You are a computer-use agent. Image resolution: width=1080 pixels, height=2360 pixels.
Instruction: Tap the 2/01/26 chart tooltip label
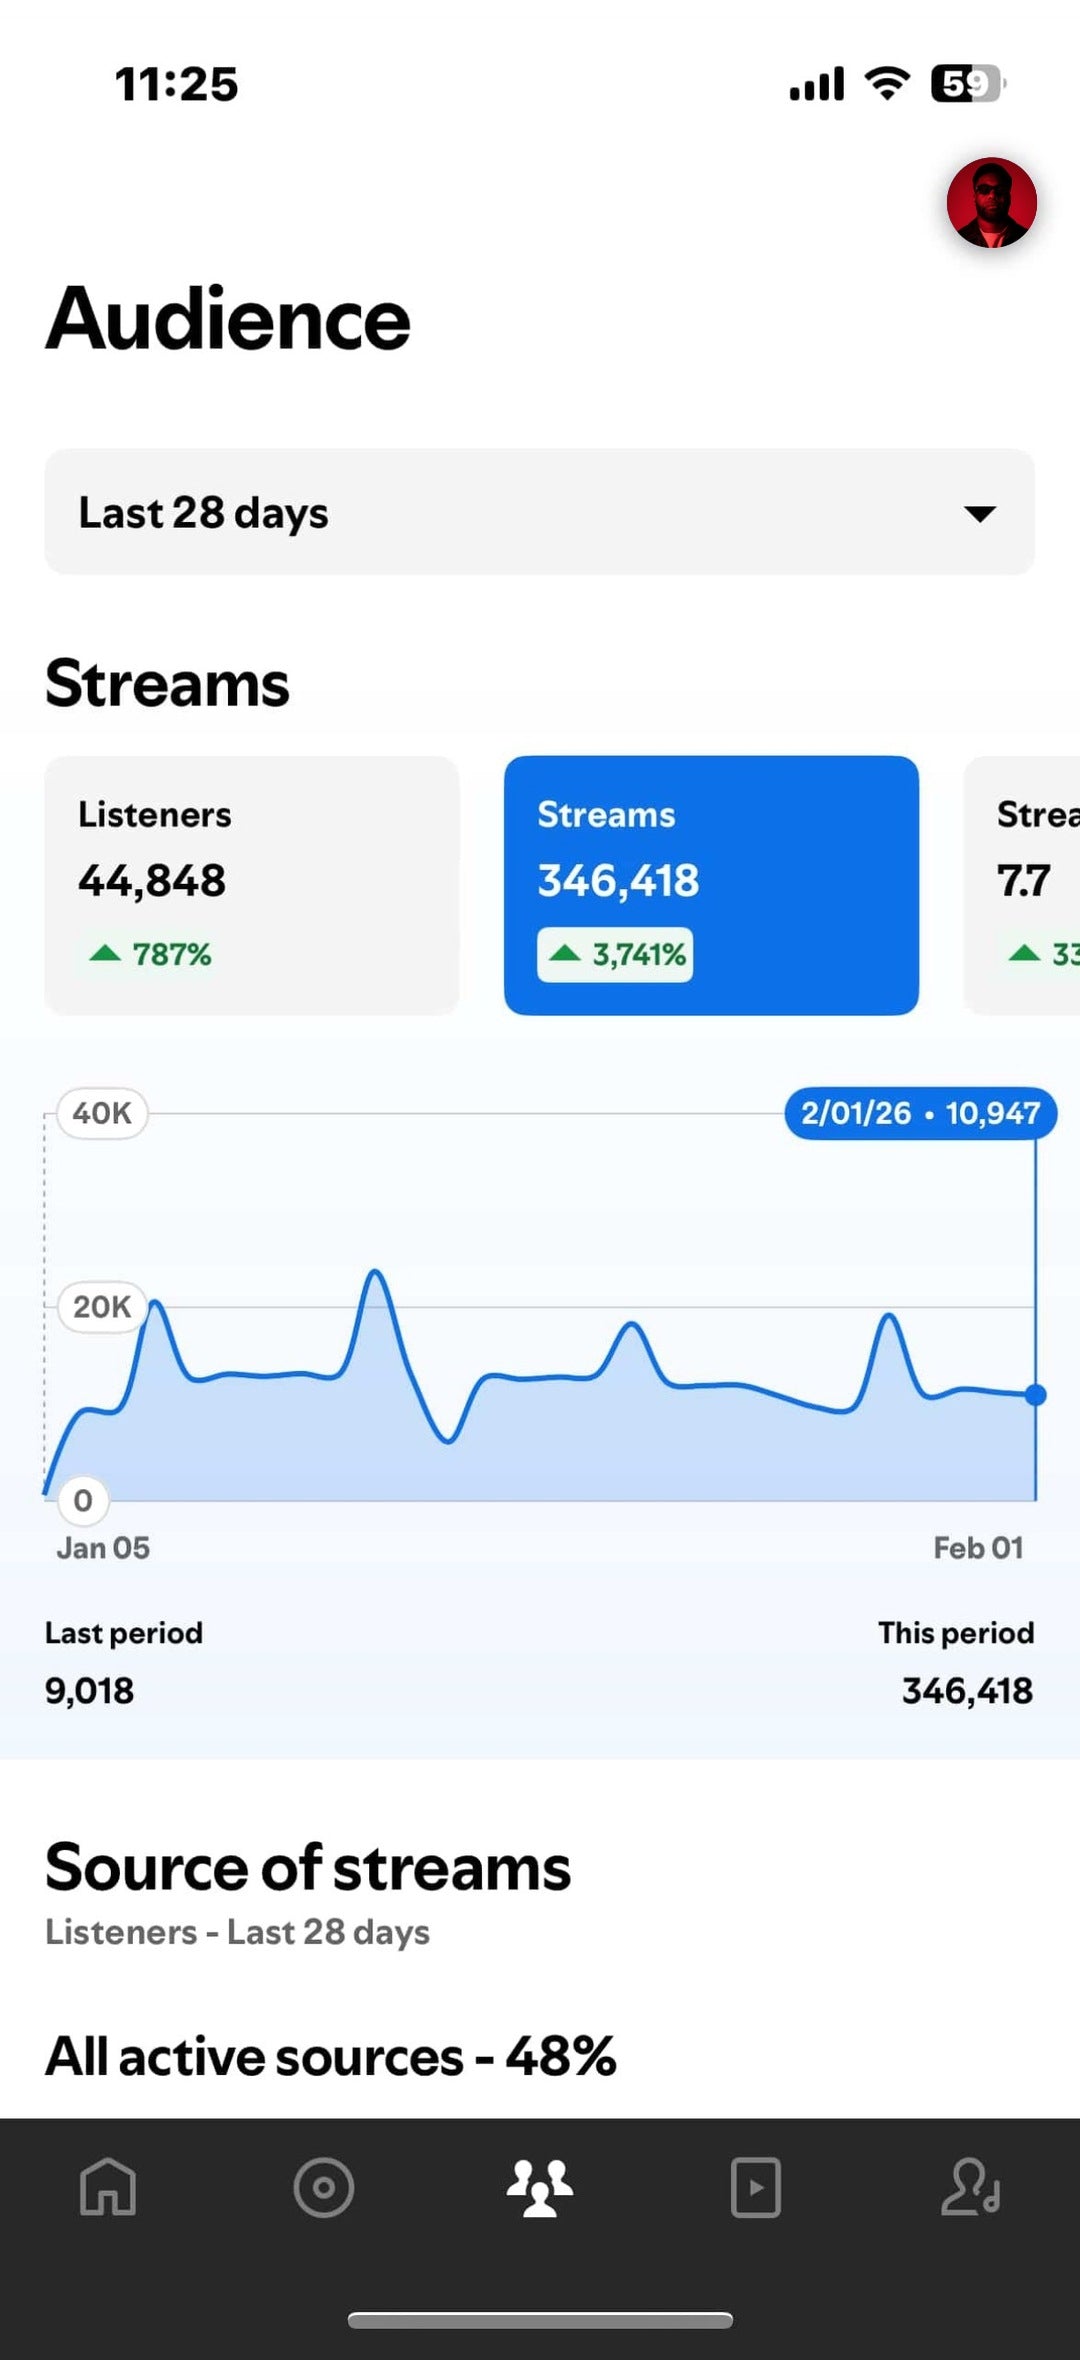point(921,1113)
